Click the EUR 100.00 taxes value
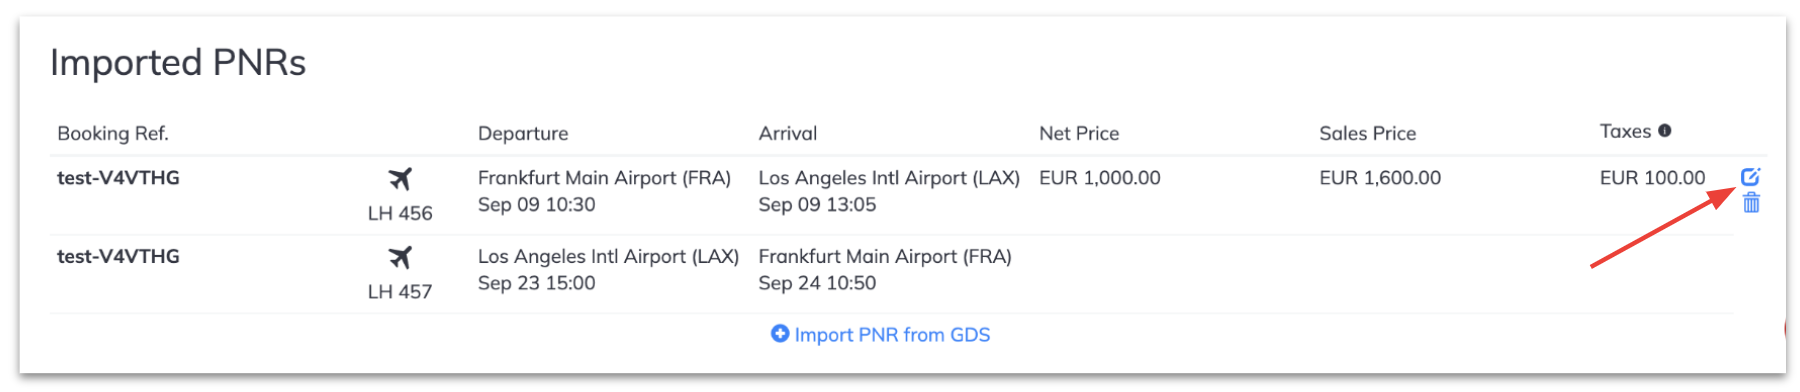 [1652, 178]
